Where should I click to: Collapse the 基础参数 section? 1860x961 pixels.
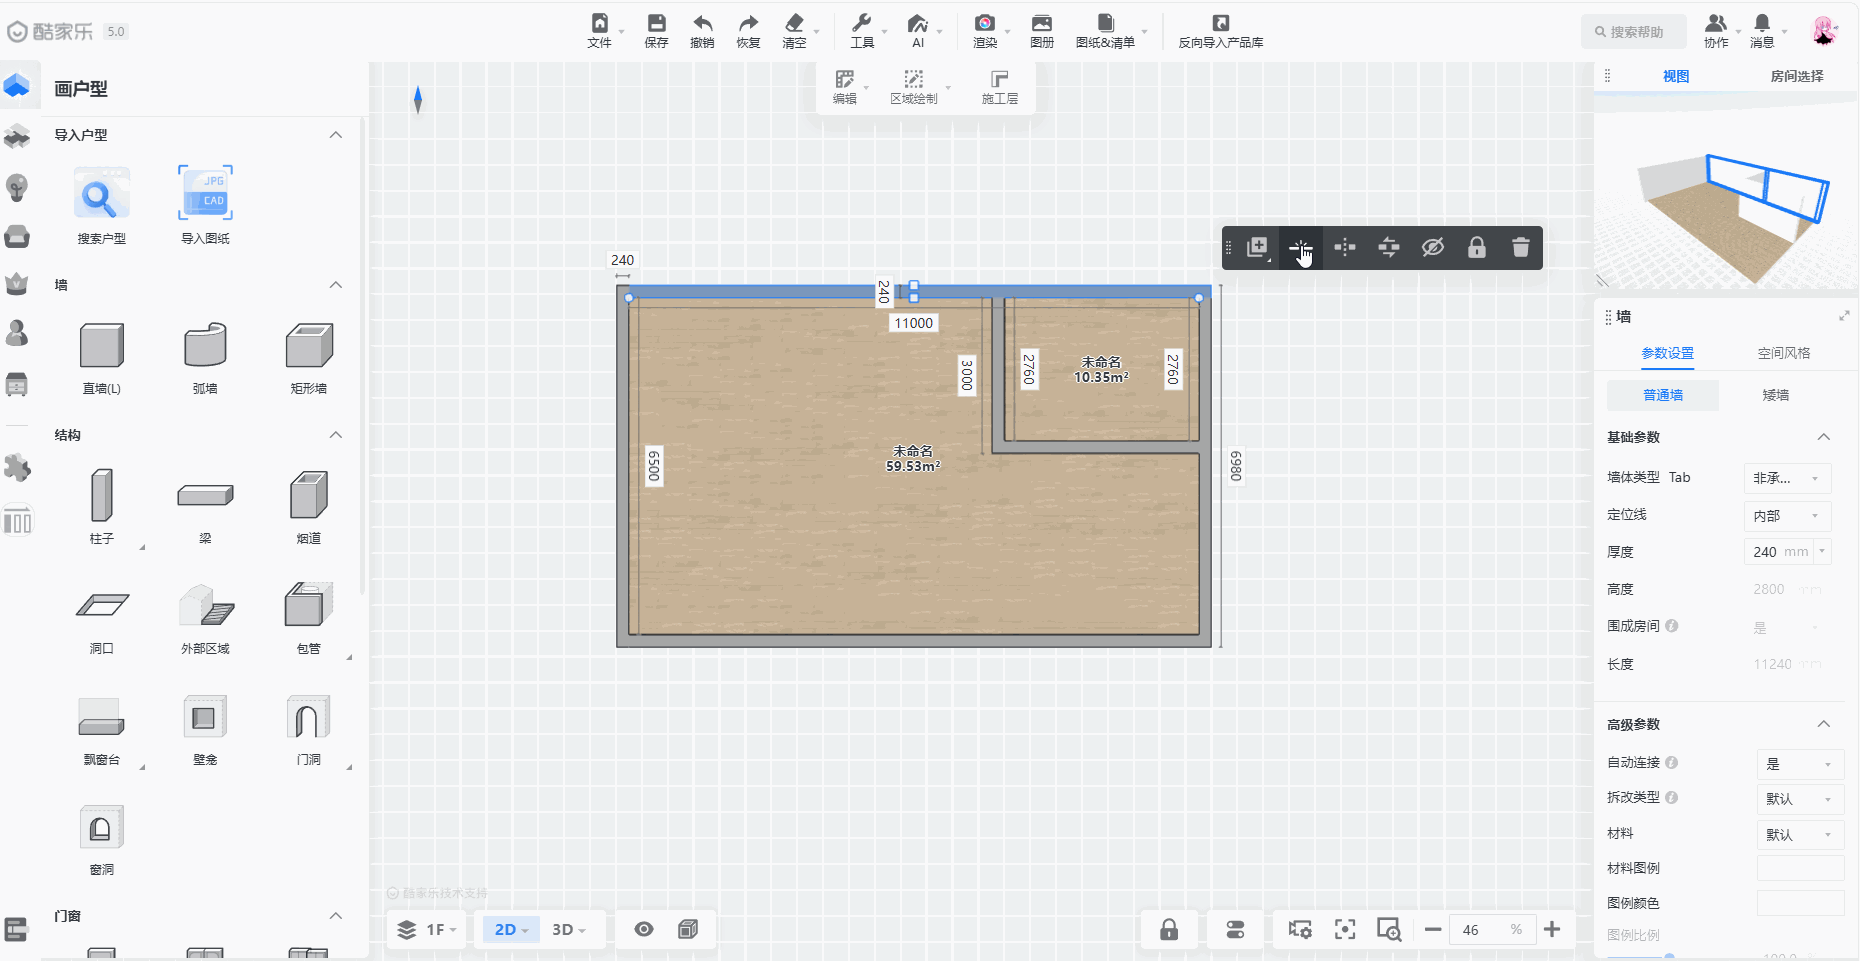1823,437
